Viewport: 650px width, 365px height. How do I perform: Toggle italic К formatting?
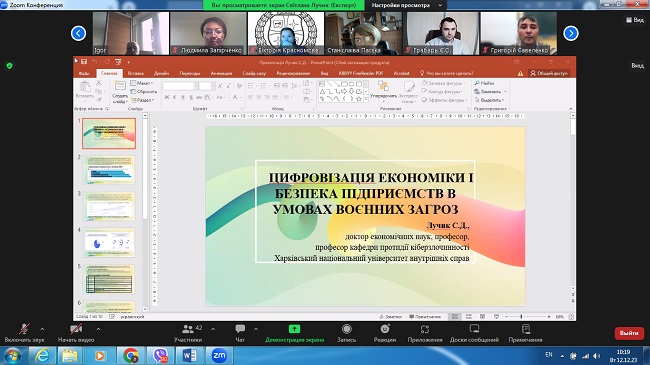click(x=175, y=97)
